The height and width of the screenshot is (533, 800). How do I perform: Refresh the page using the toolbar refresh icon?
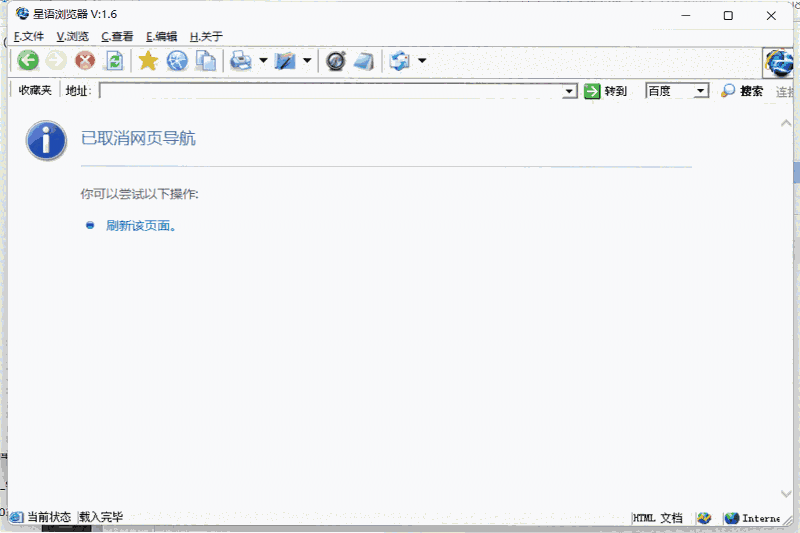tap(114, 61)
